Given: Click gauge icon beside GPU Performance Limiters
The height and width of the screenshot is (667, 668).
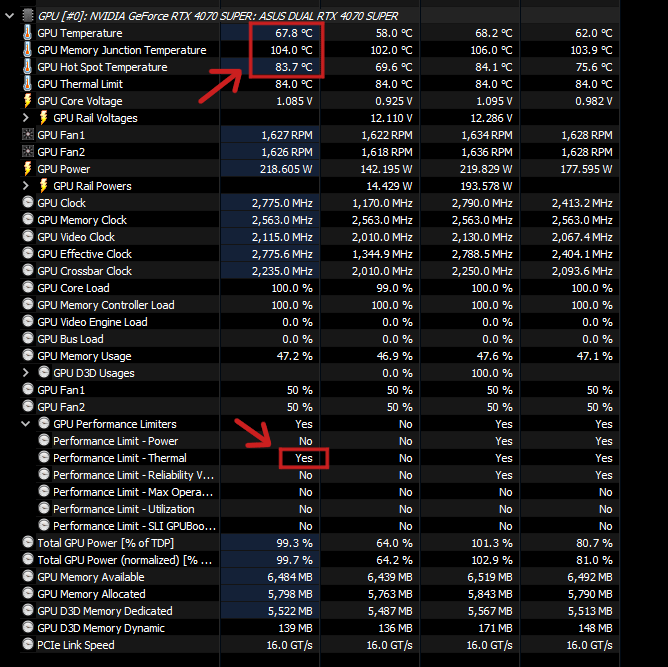Looking at the screenshot, I should pyautogui.click(x=44, y=423).
